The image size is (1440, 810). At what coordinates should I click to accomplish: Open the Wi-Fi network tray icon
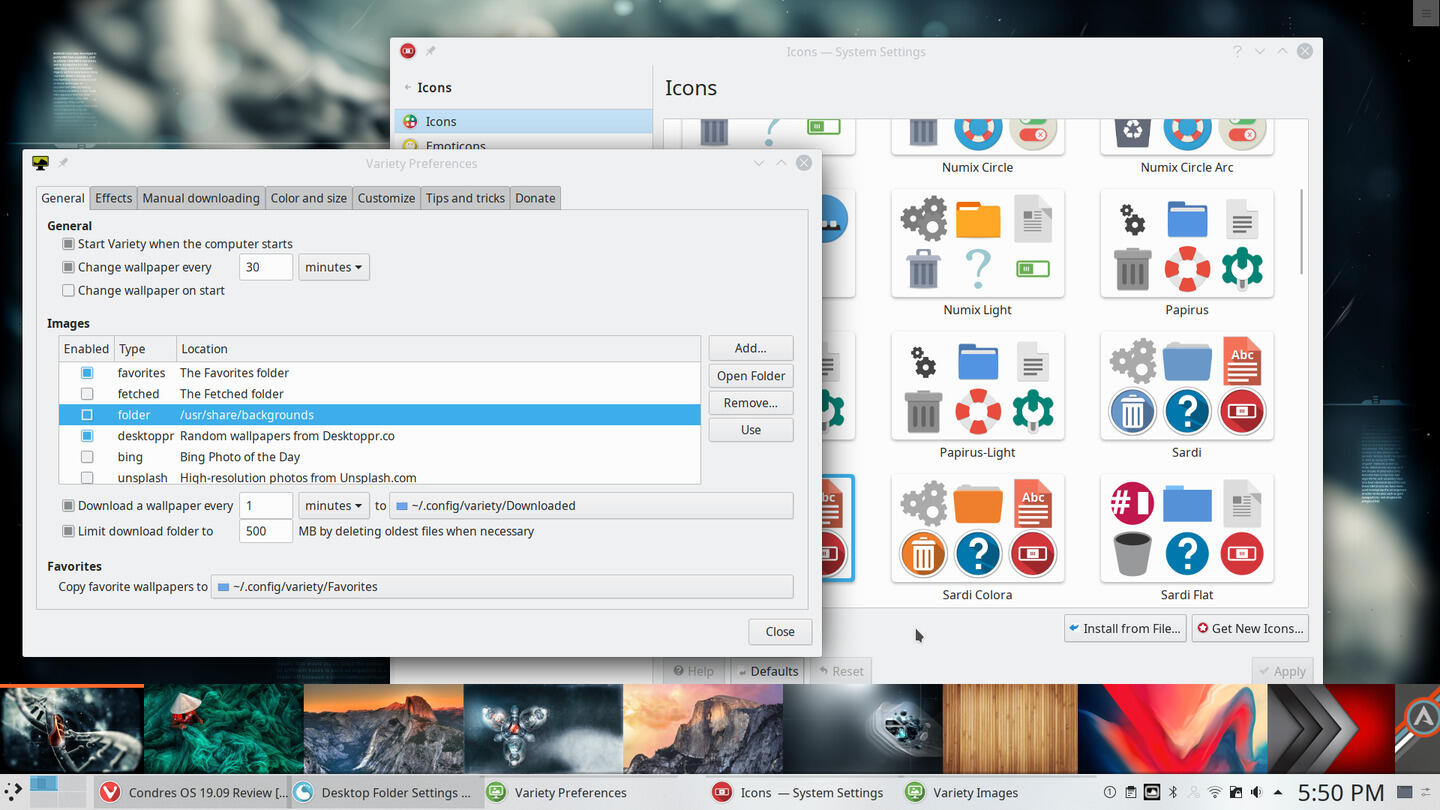1214,793
